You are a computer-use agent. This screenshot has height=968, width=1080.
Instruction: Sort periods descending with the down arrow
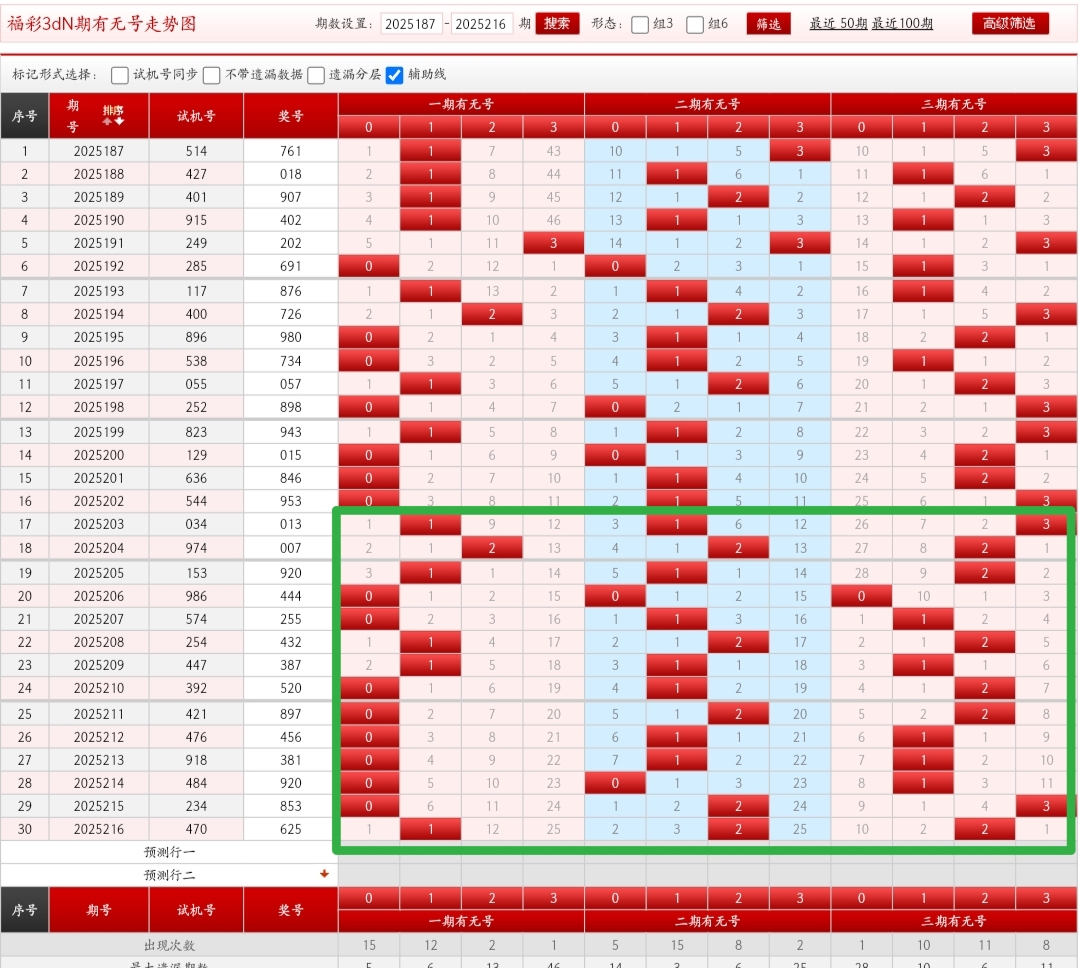[x=119, y=121]
